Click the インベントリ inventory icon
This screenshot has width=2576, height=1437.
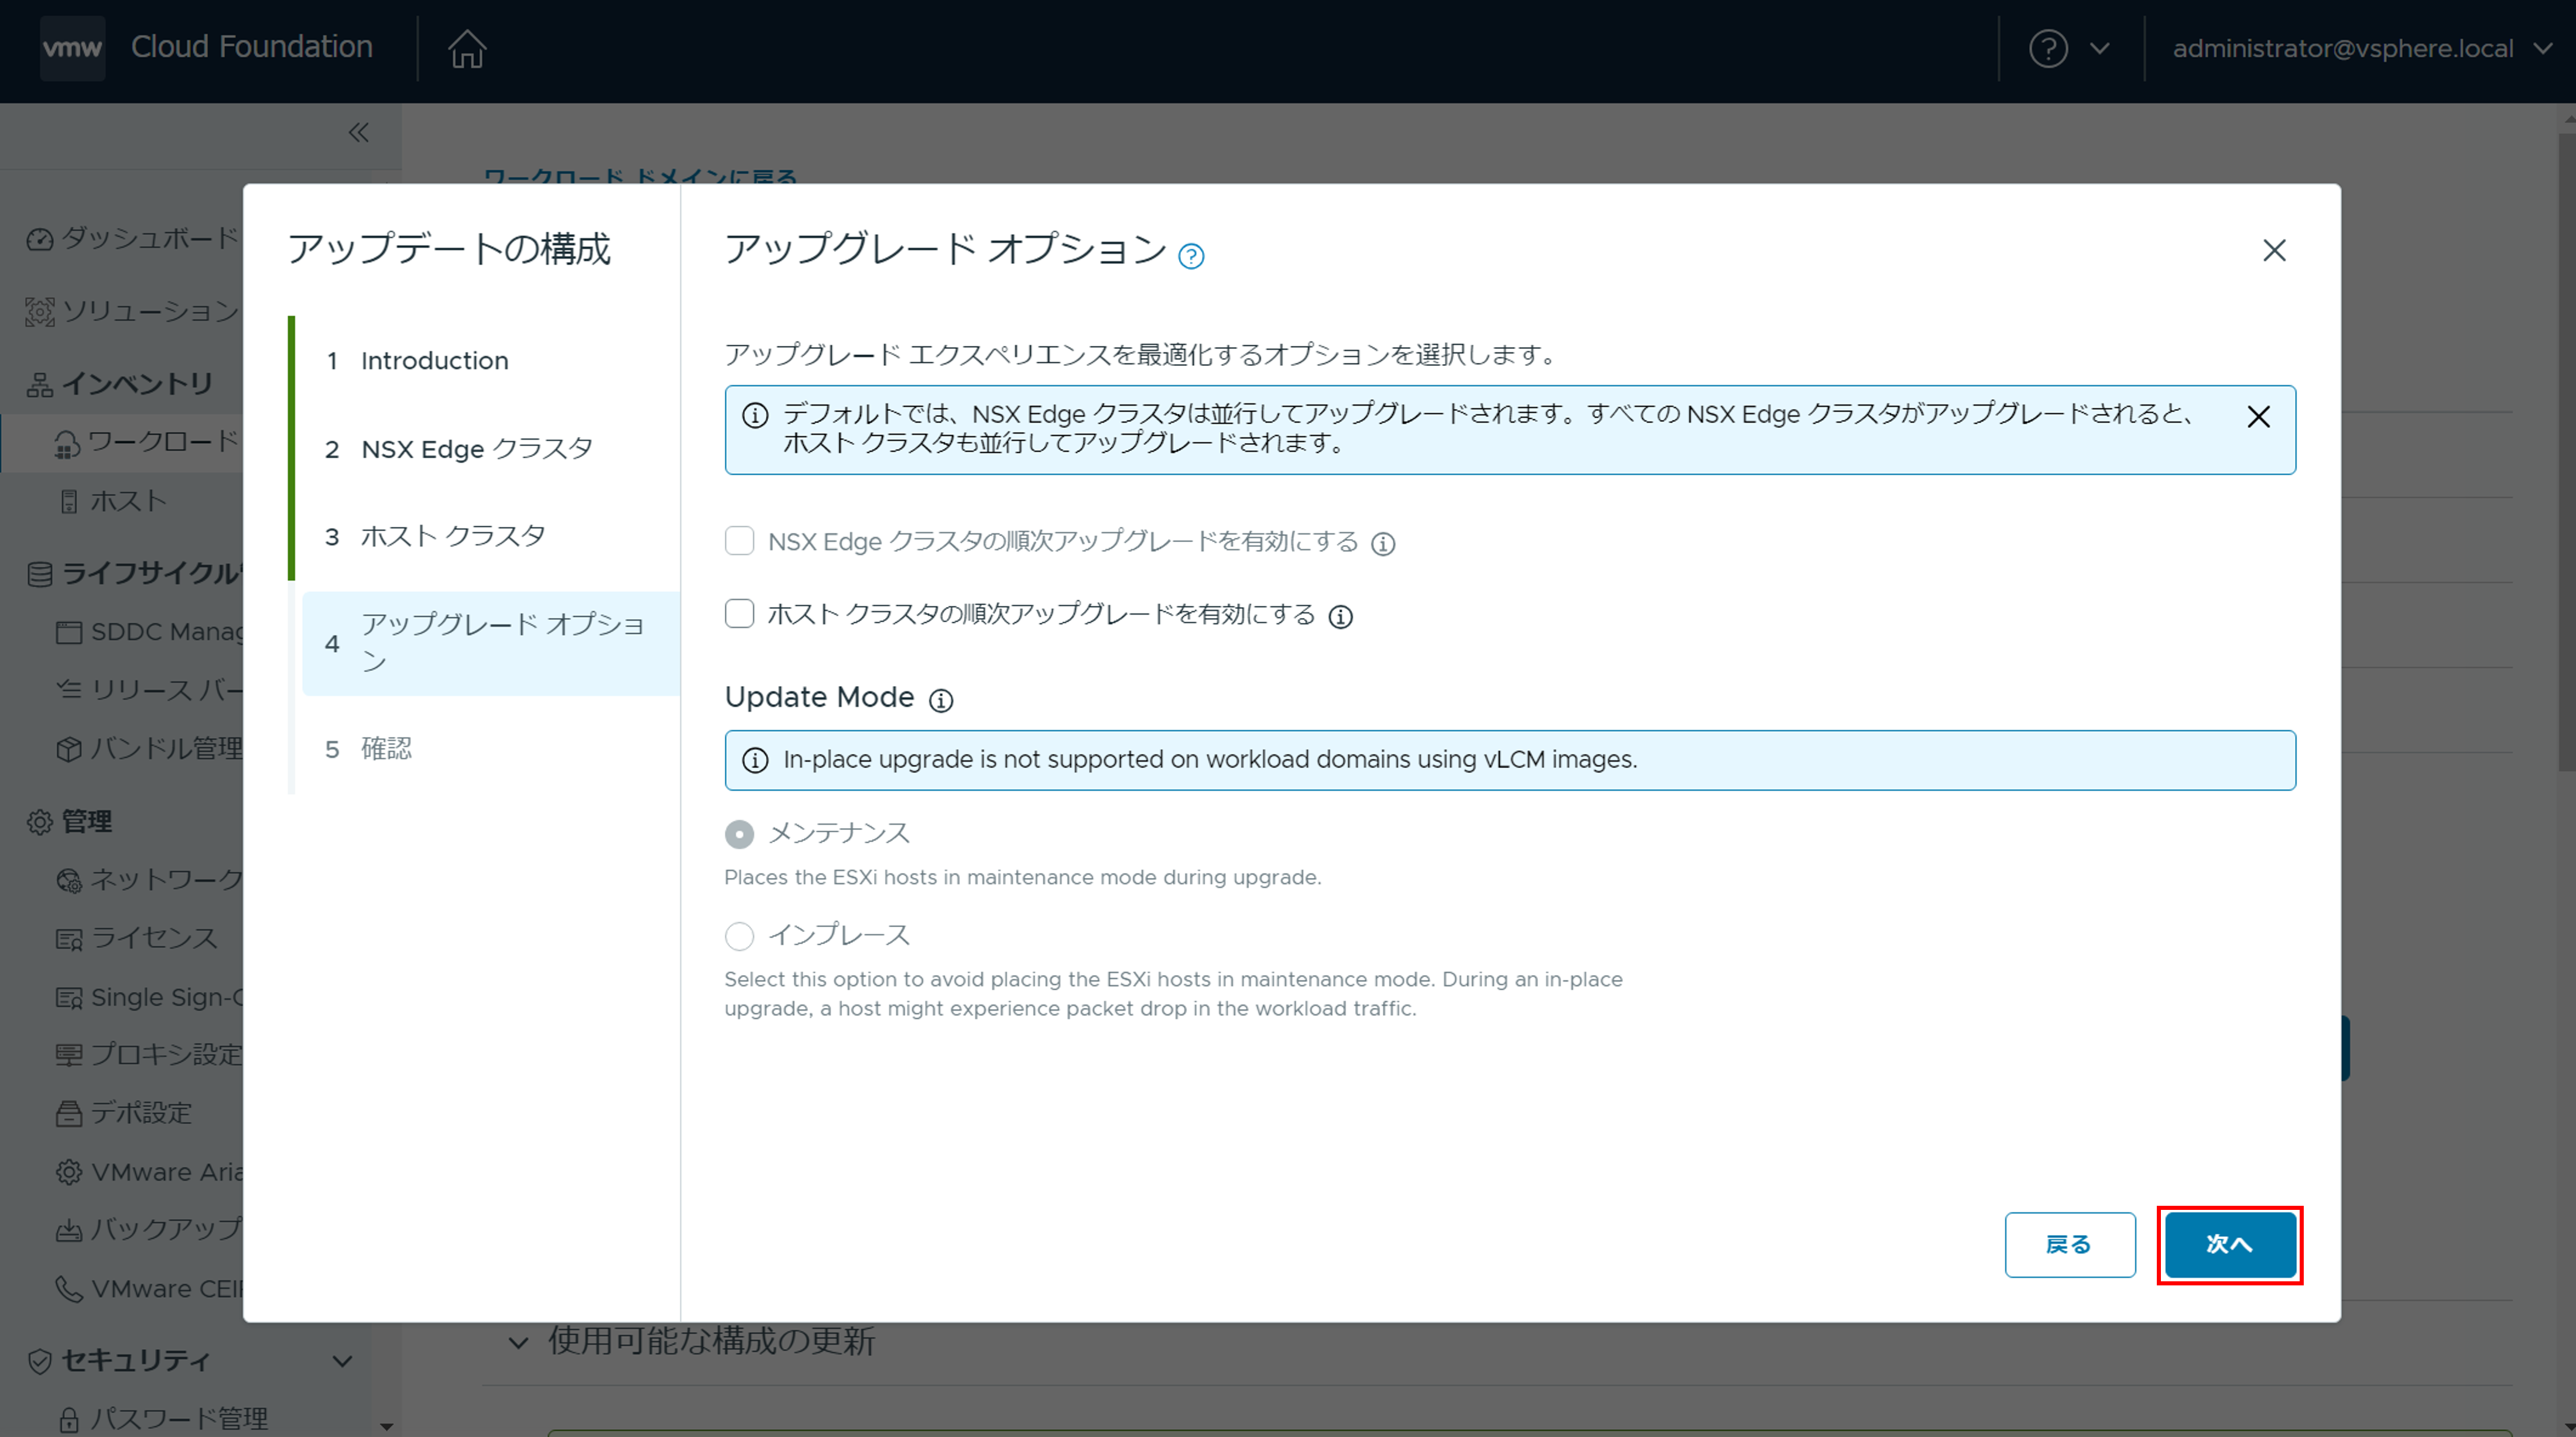(x=40, y=384)
